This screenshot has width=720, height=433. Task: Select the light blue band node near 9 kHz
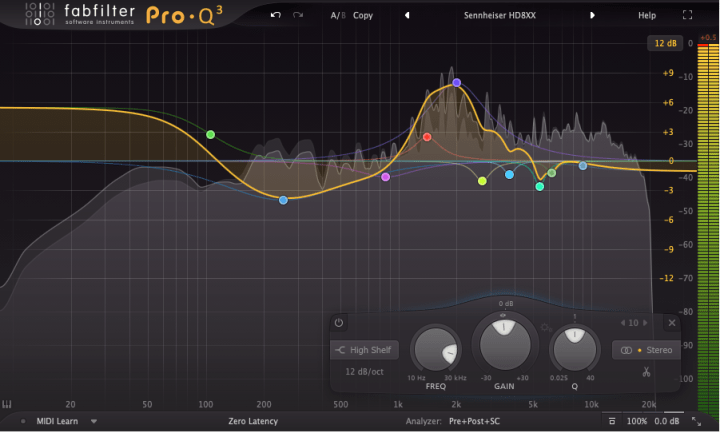click(x=583, y=166)
